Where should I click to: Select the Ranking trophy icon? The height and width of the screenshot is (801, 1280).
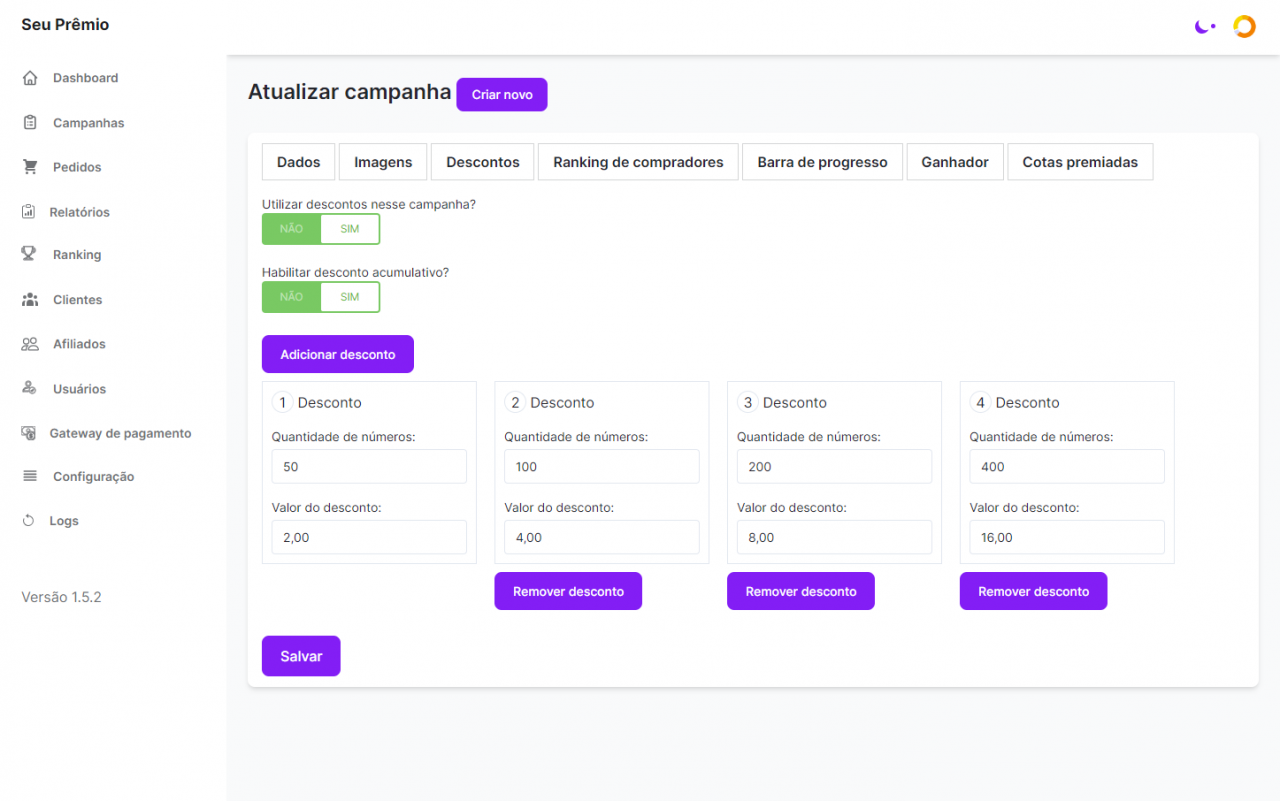pos(30,254)
